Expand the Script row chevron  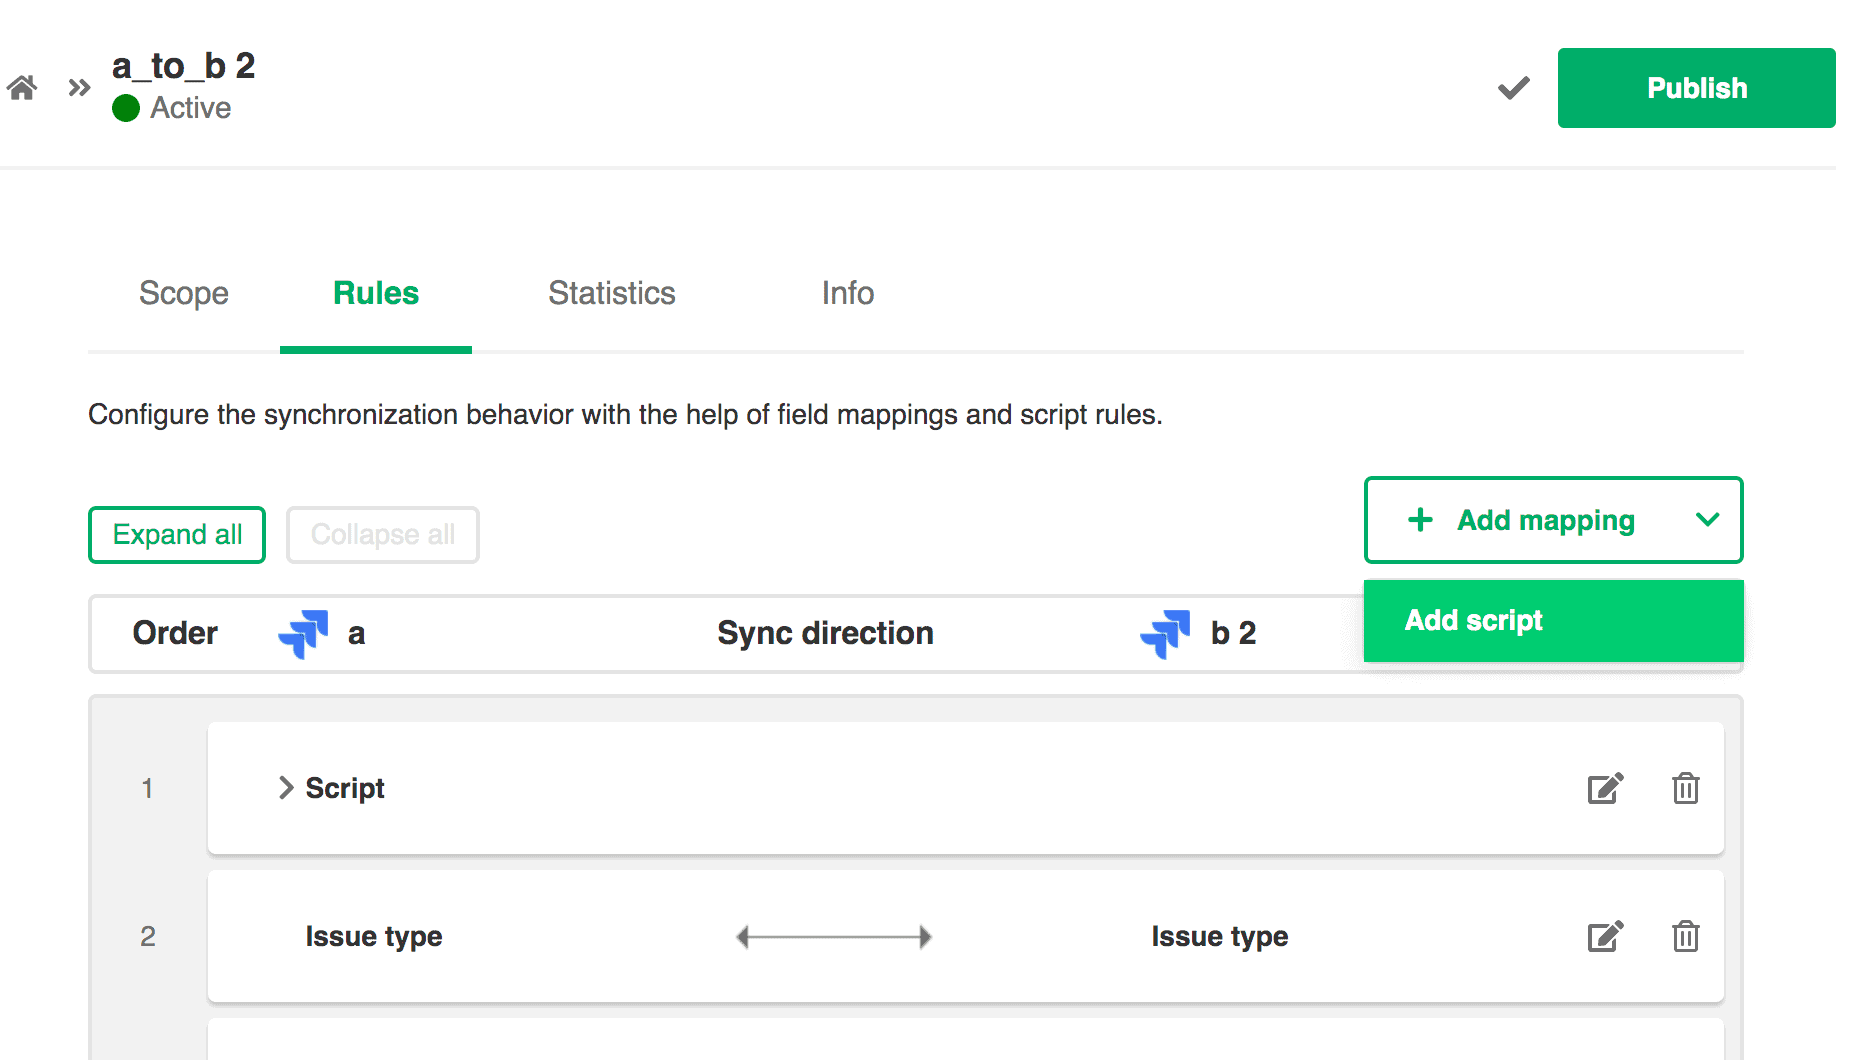[285, 788]
